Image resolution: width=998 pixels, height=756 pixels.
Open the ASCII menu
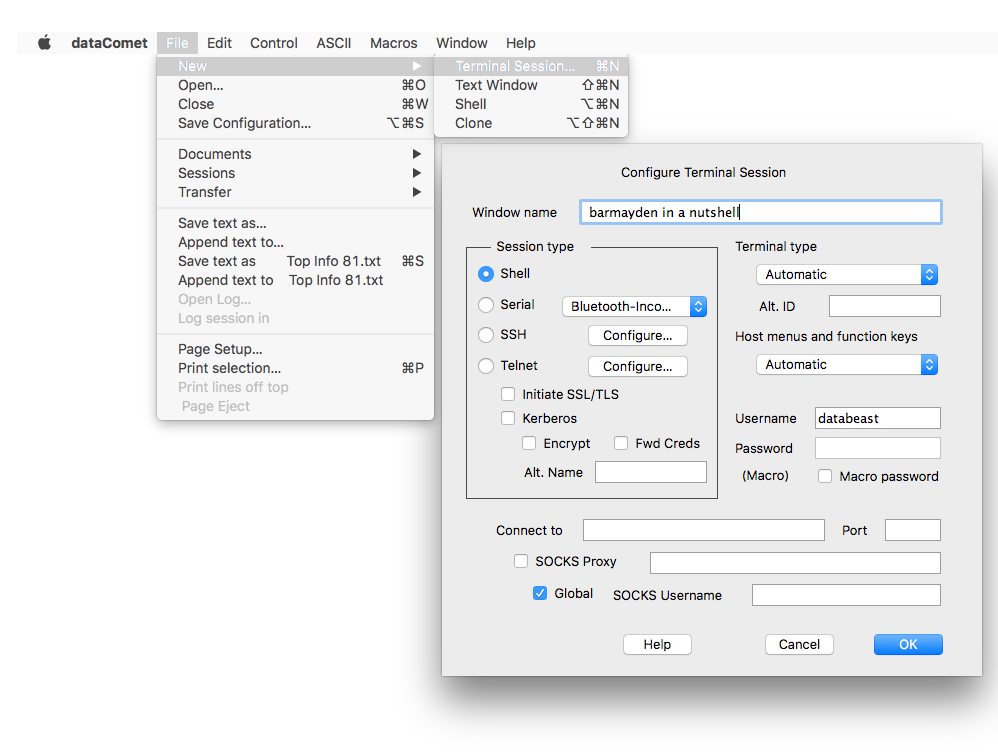[334, 43]
